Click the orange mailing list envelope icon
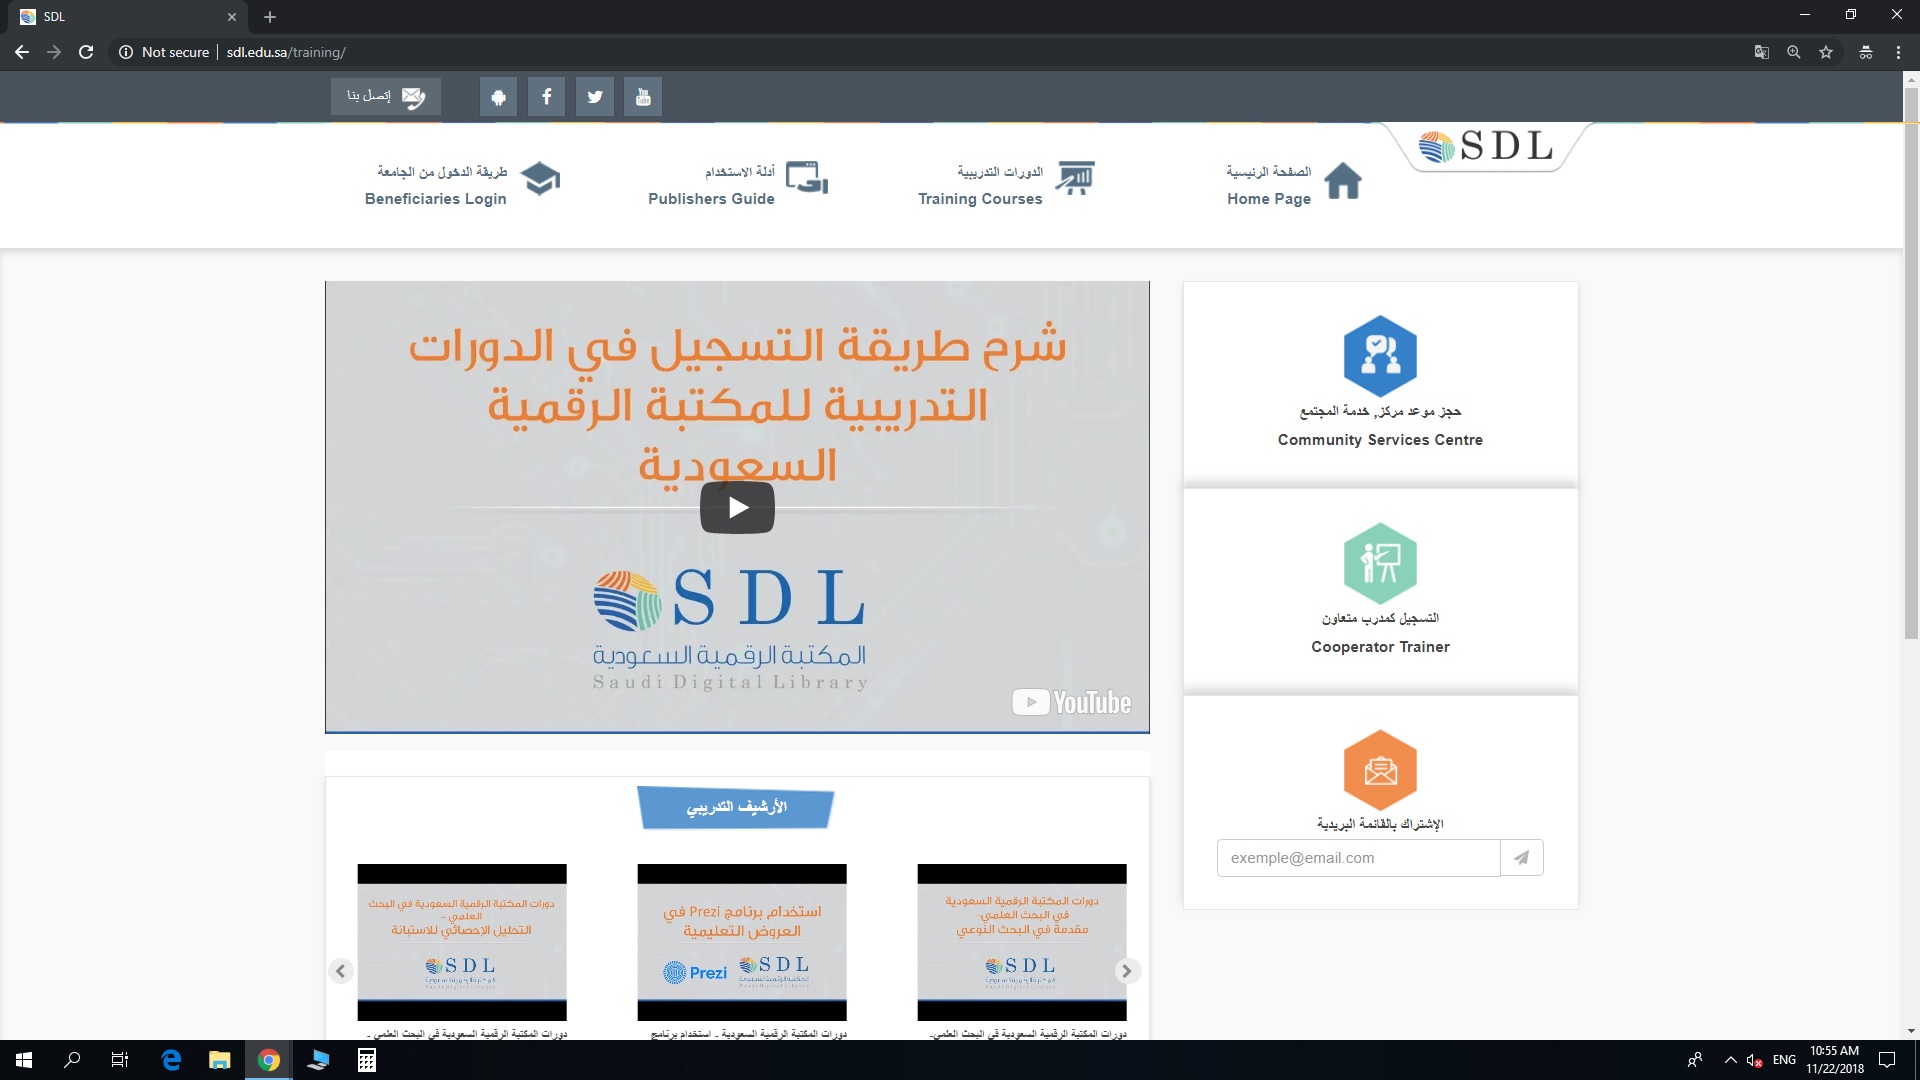The height and width of the screenshot is (1080, 1920). (1380, 770)
